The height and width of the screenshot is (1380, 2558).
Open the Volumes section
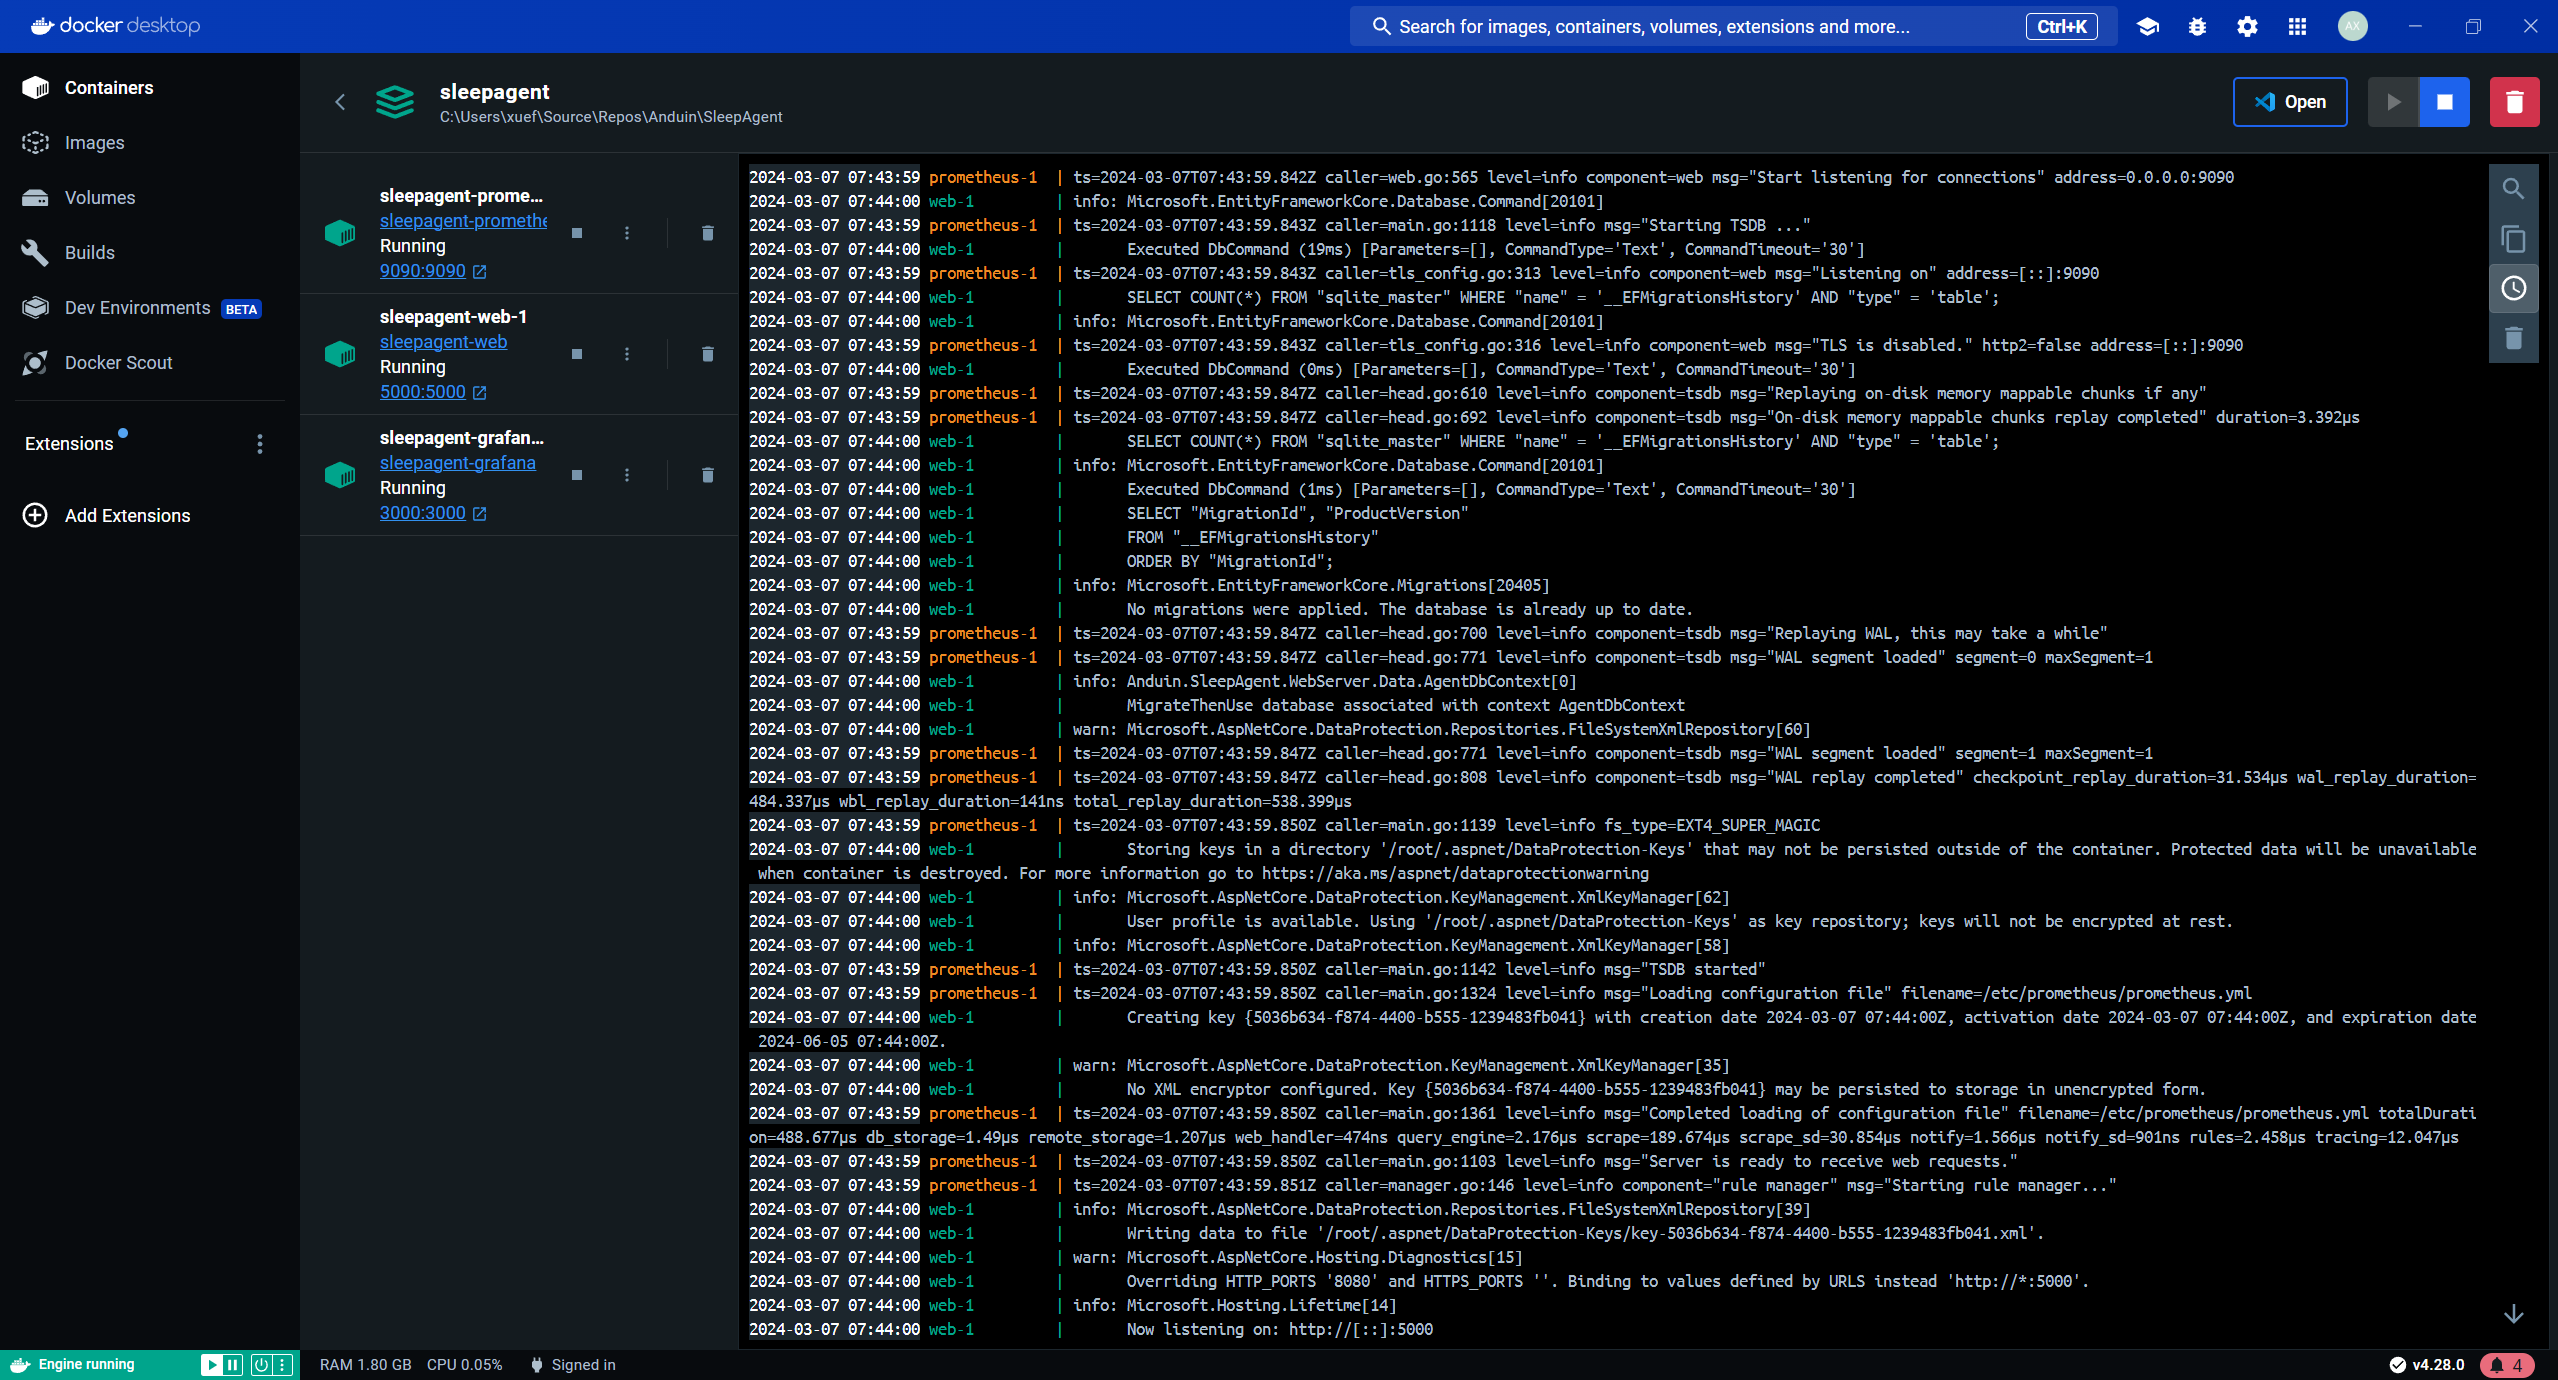point(99,198)
